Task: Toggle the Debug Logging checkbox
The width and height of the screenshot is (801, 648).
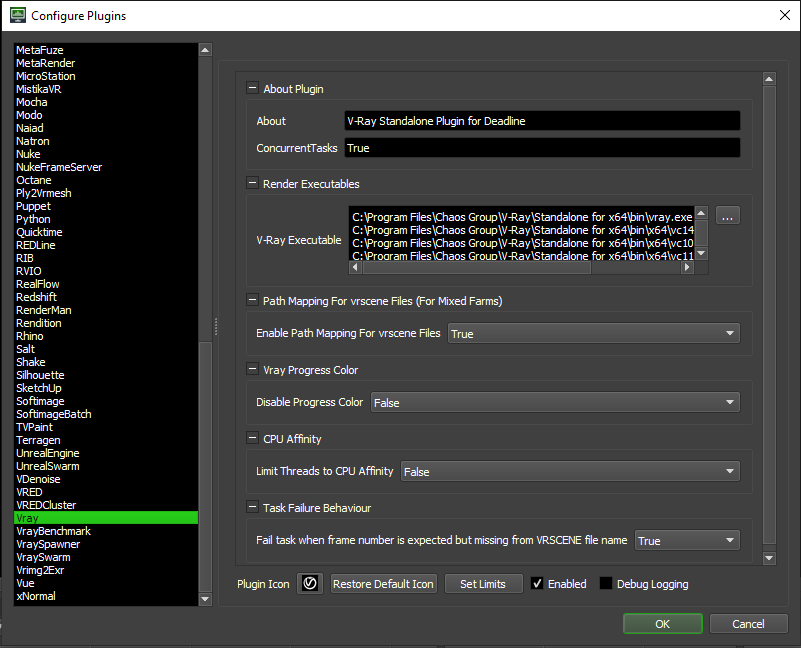Action: tap(606, 583)
